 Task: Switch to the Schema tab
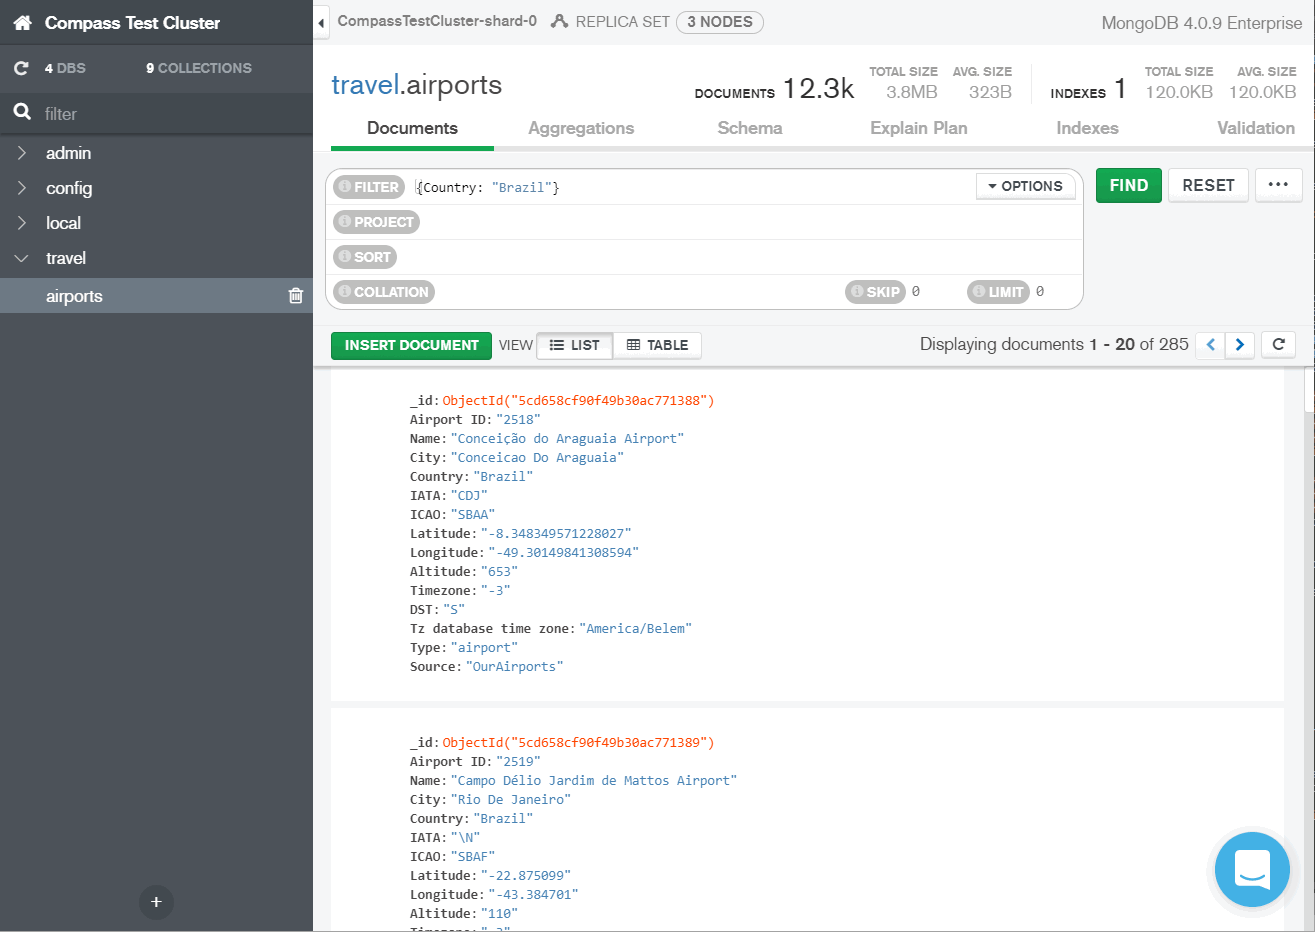[749, 128]
